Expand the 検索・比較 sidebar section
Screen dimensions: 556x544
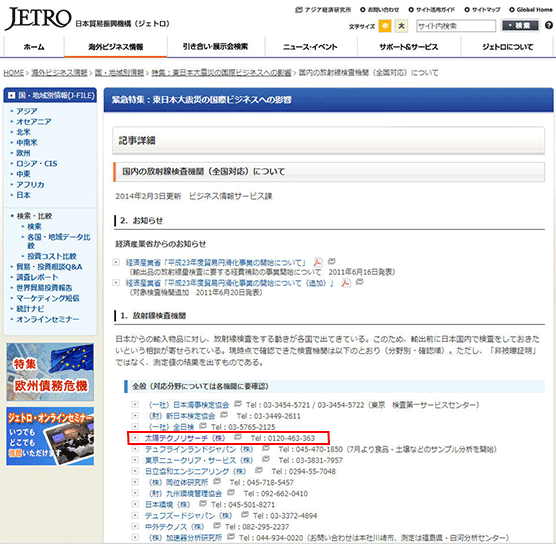coord(34,216)
